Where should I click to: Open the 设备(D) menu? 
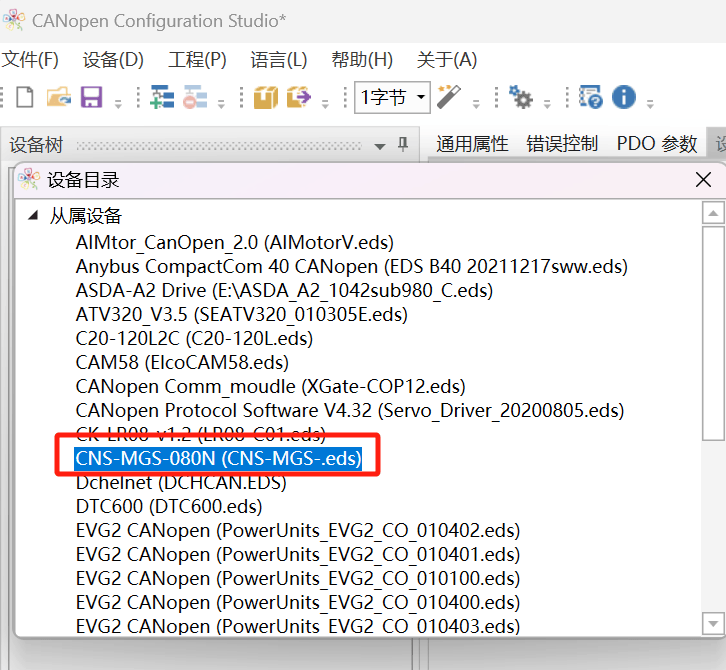(113, 59)
